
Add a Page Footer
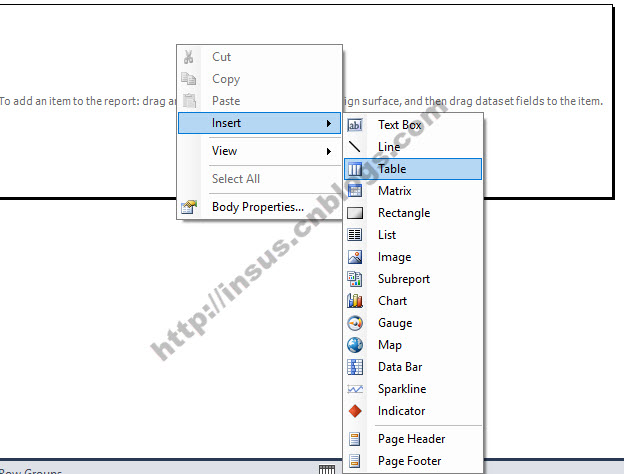(413, 461)
